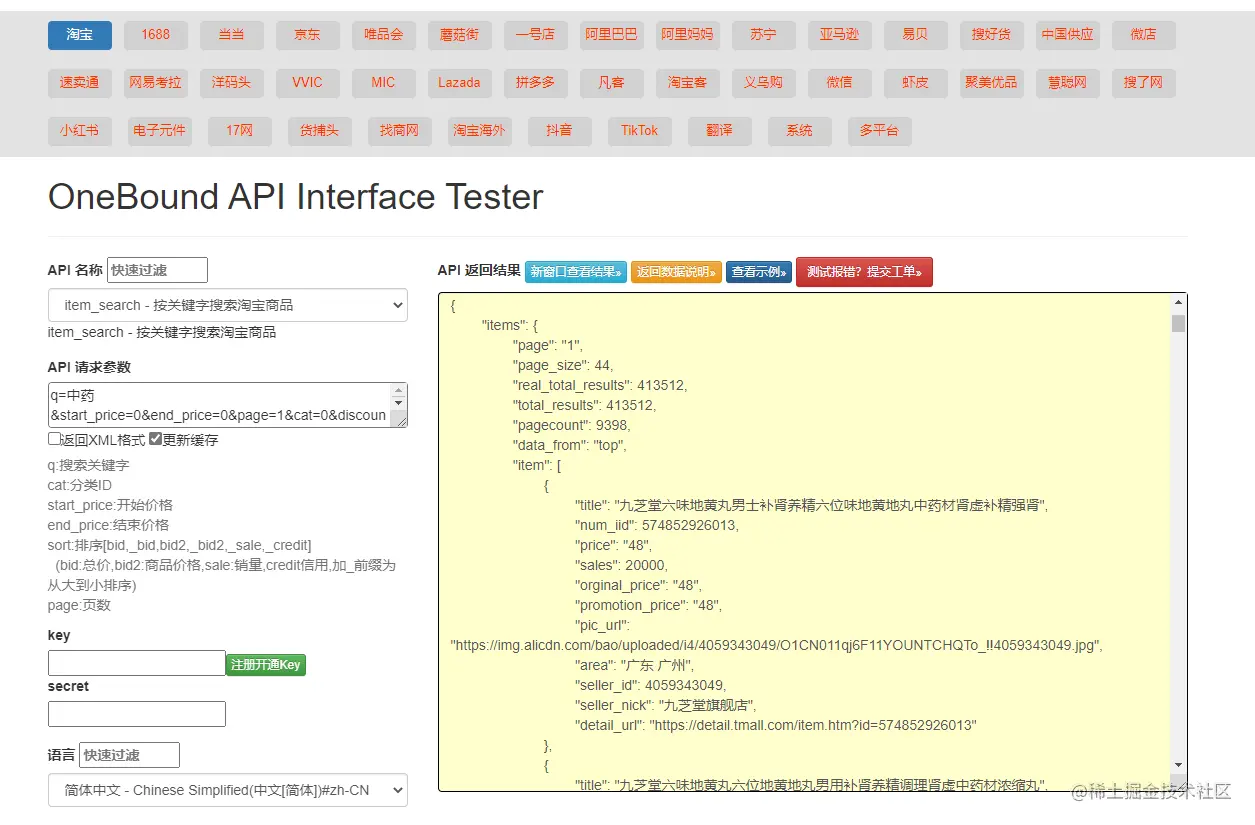Screen dimensions: 1255x825
Task: Click the result panel scrollbar down arrow
Action: (x=1179, y=765)
